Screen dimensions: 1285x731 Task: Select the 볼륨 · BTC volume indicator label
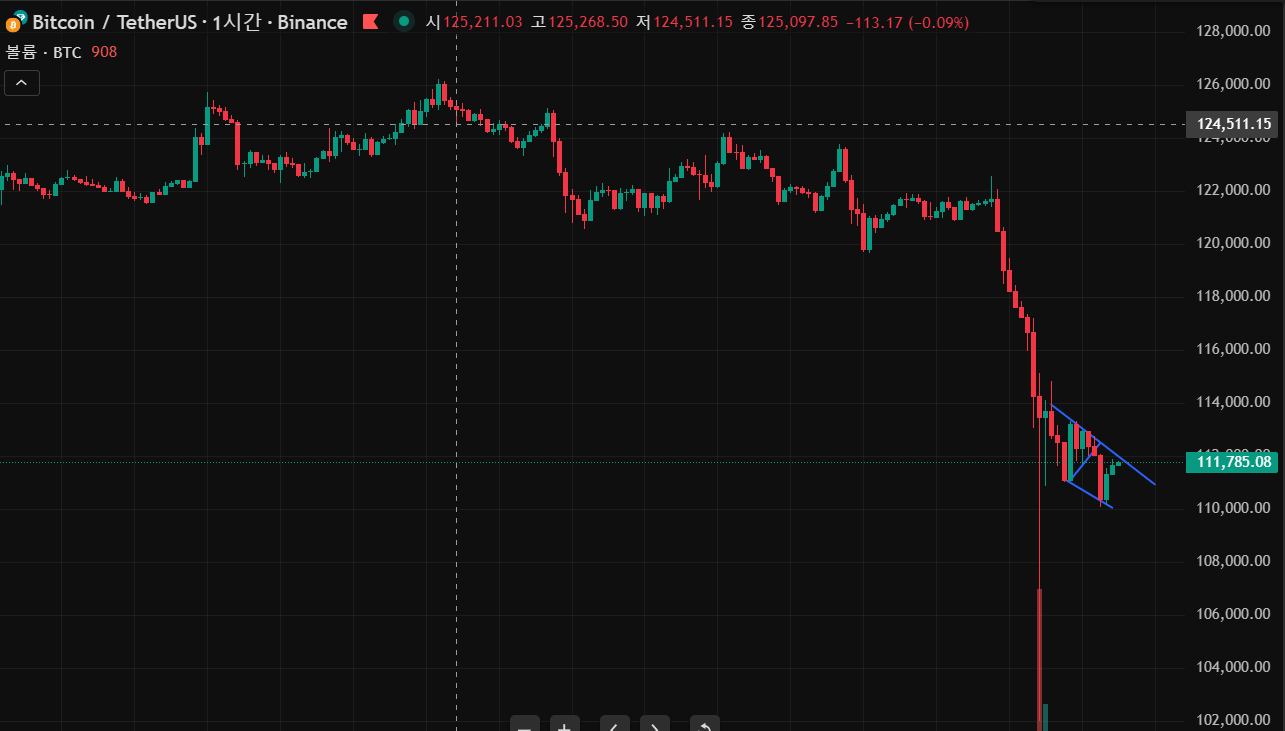44,52
